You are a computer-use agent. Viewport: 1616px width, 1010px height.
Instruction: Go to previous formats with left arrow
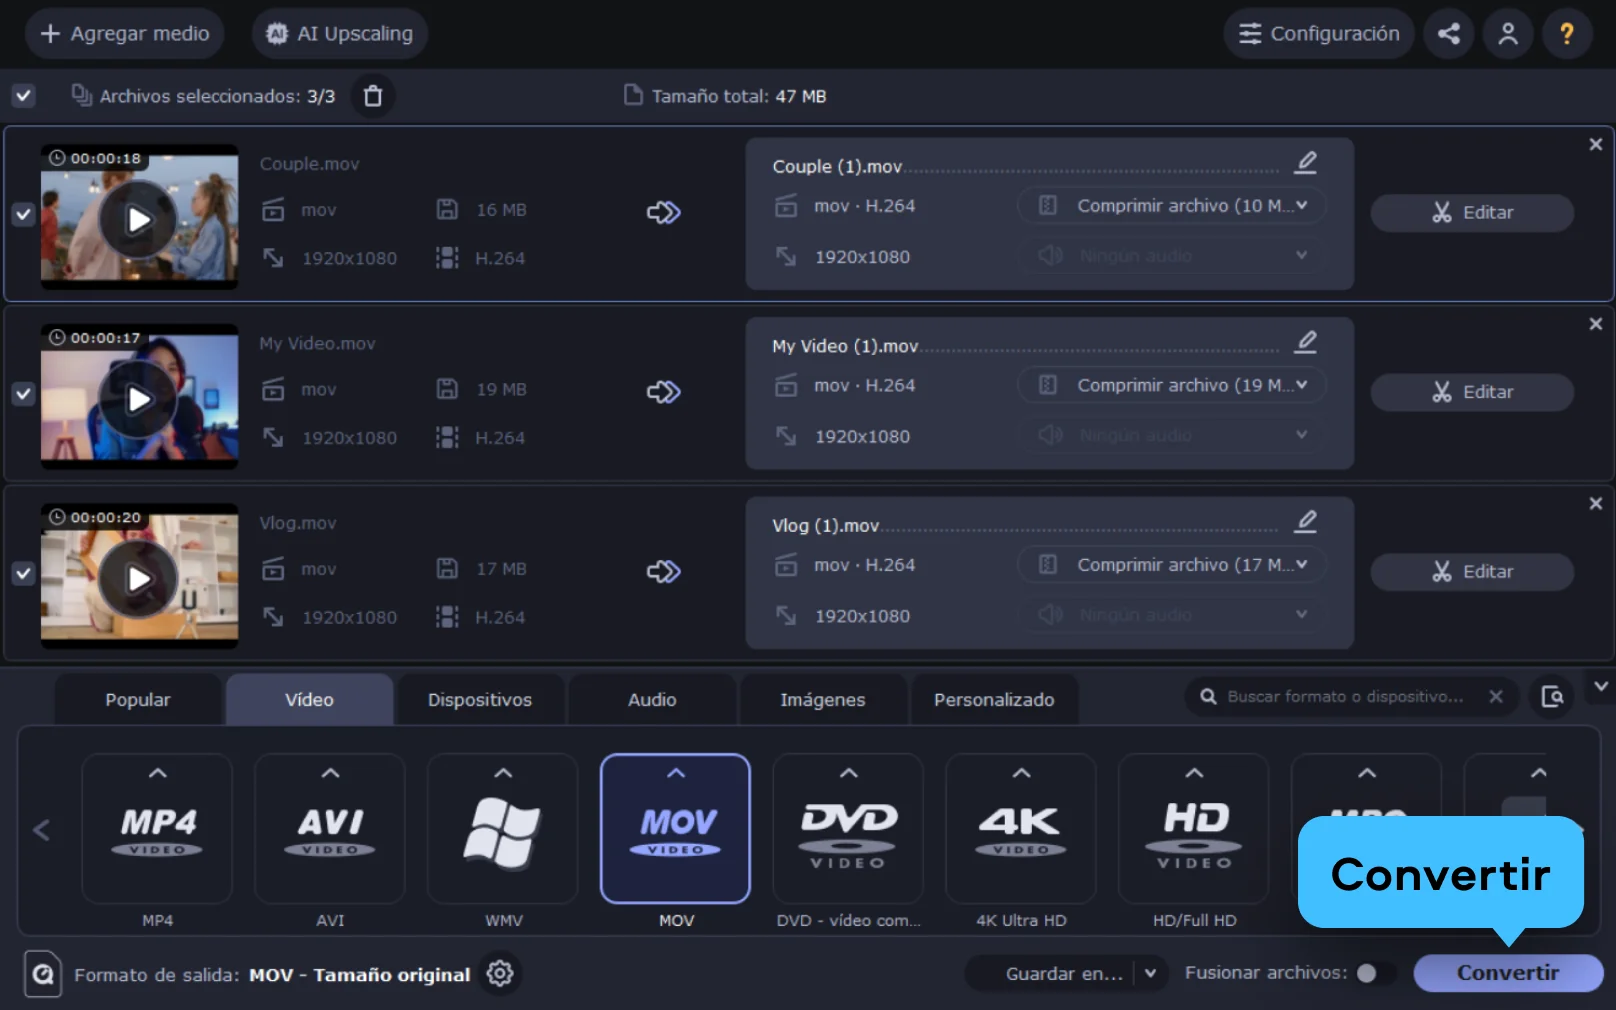click(x=41, y=829)
